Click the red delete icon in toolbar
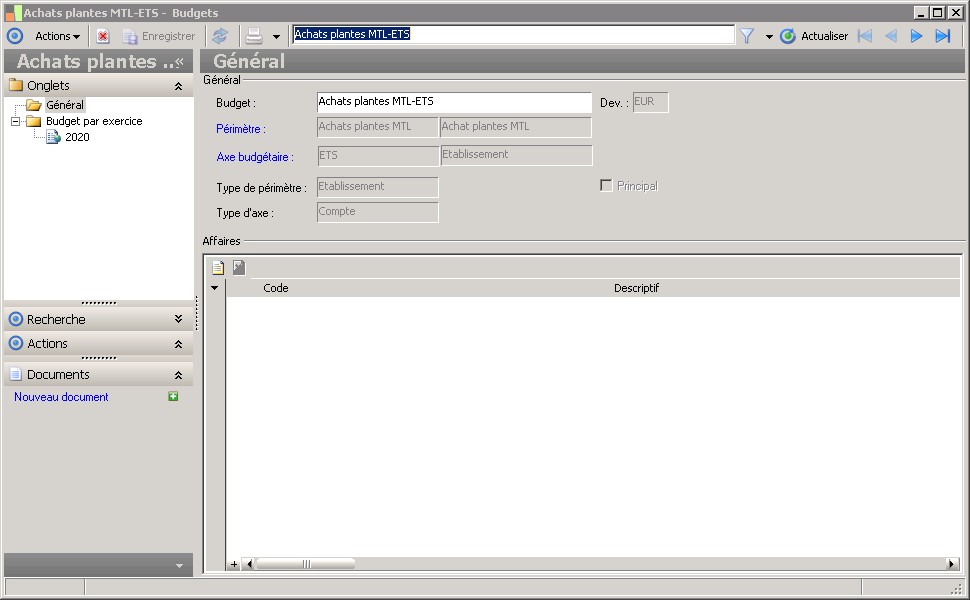970x600 pixels. click(x=103, y=36)
